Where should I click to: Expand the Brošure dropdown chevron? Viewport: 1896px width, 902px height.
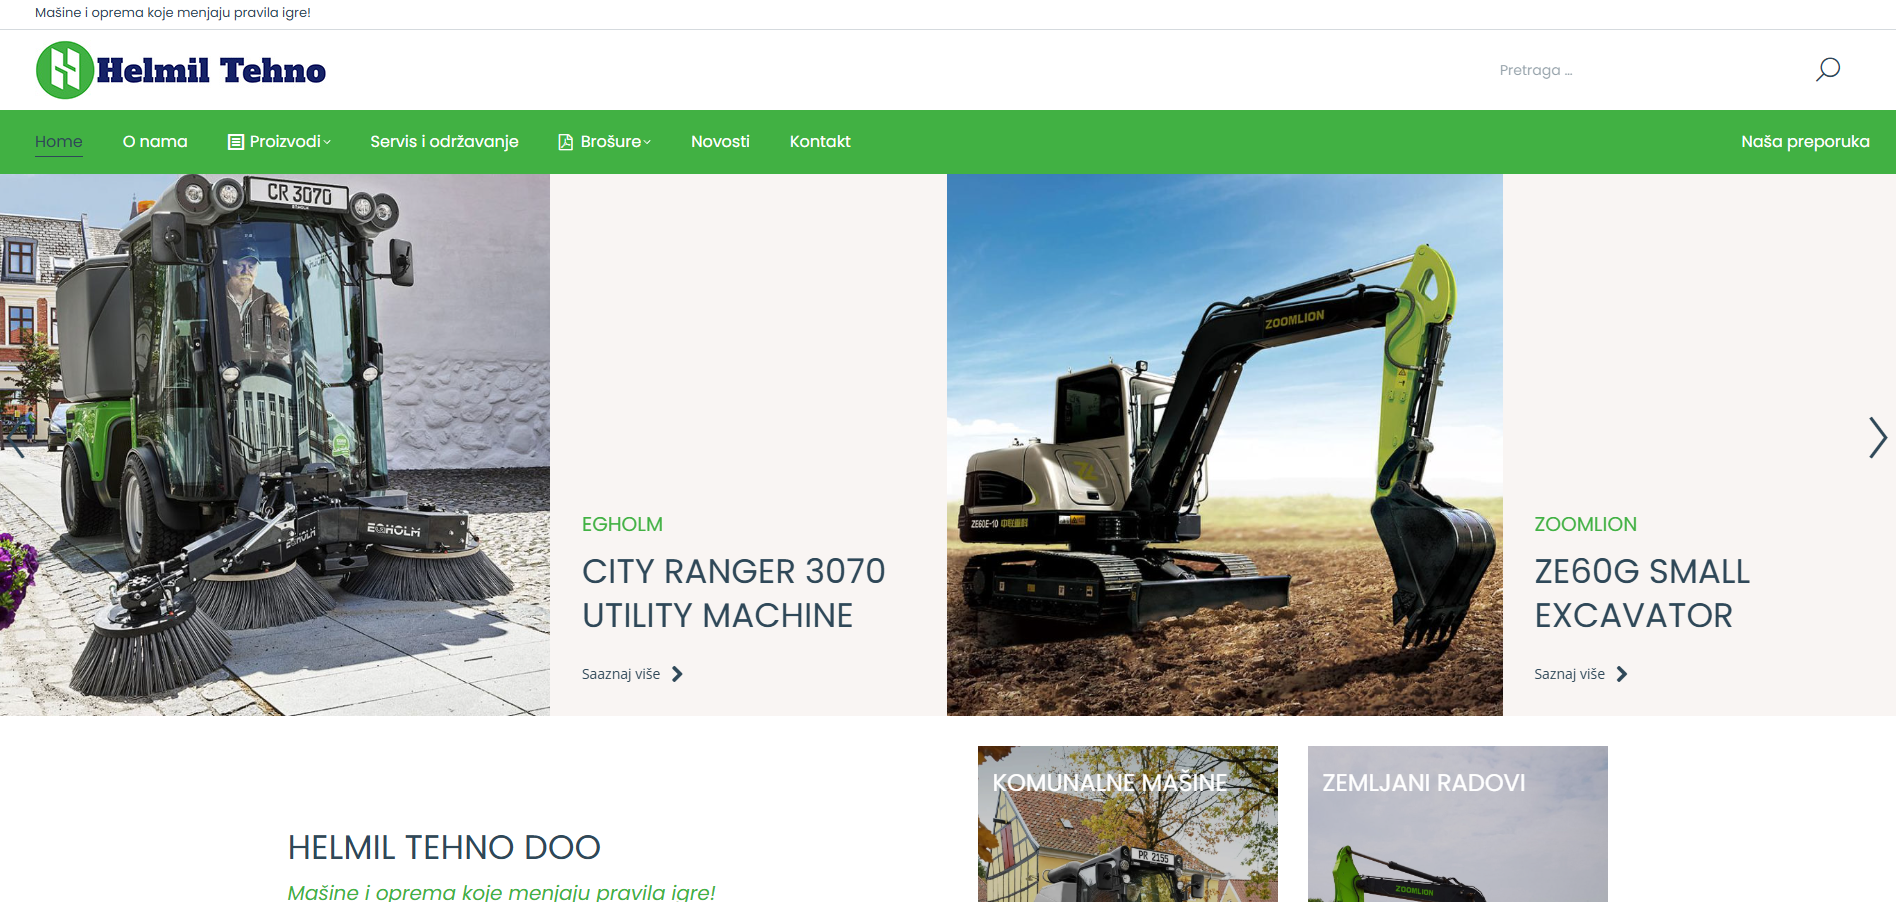[x=647, y=142]
